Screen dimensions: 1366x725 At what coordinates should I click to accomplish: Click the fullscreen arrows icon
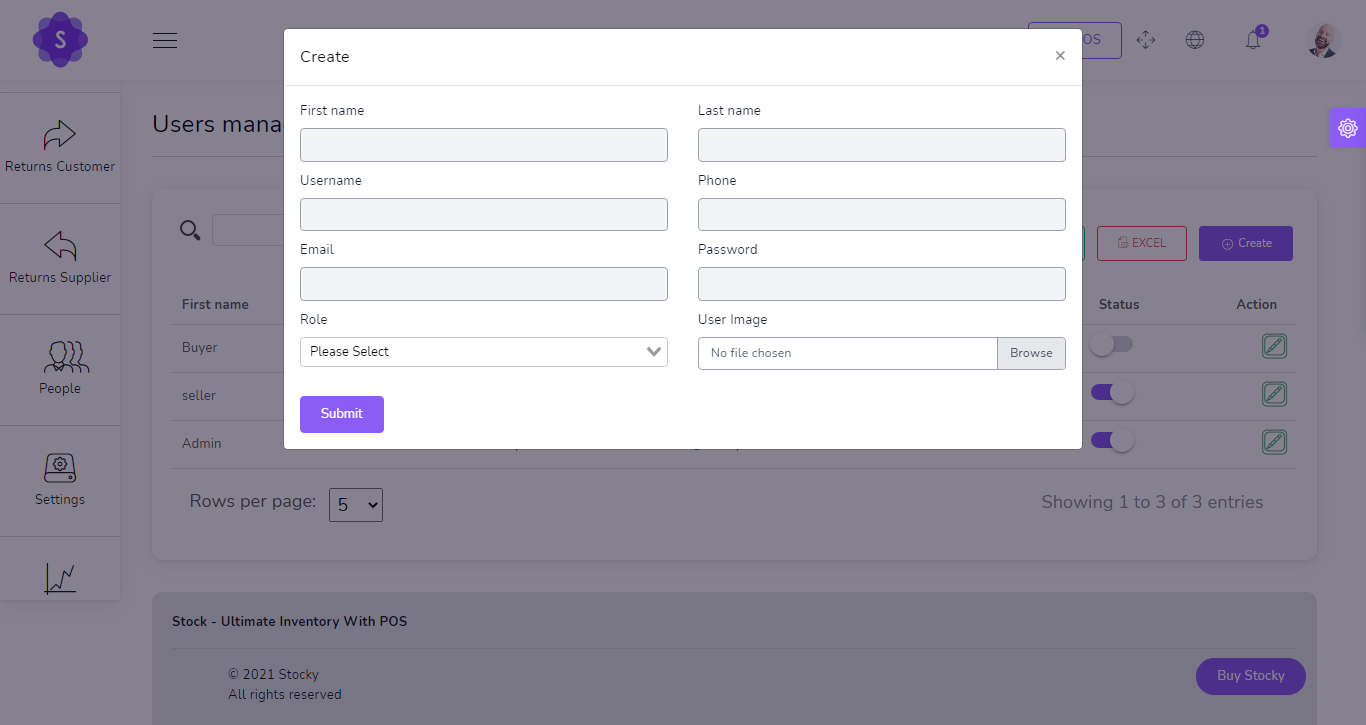(1146, 40)
